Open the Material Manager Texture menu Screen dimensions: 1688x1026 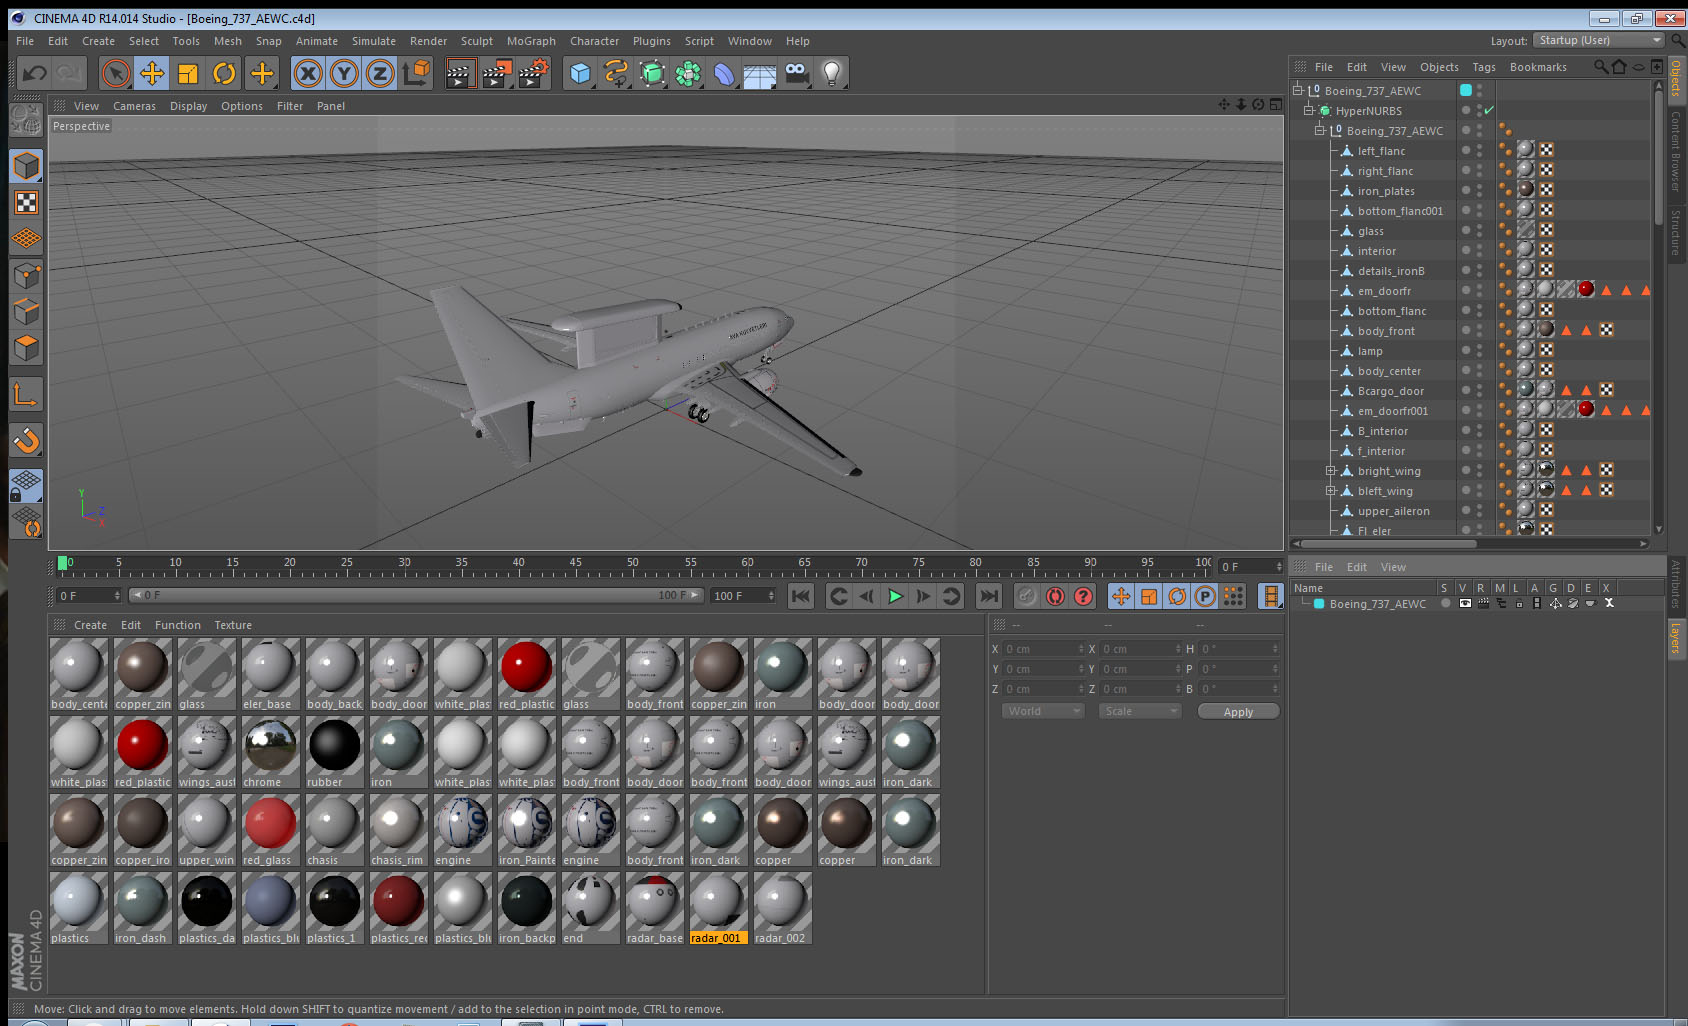point(233,625)
